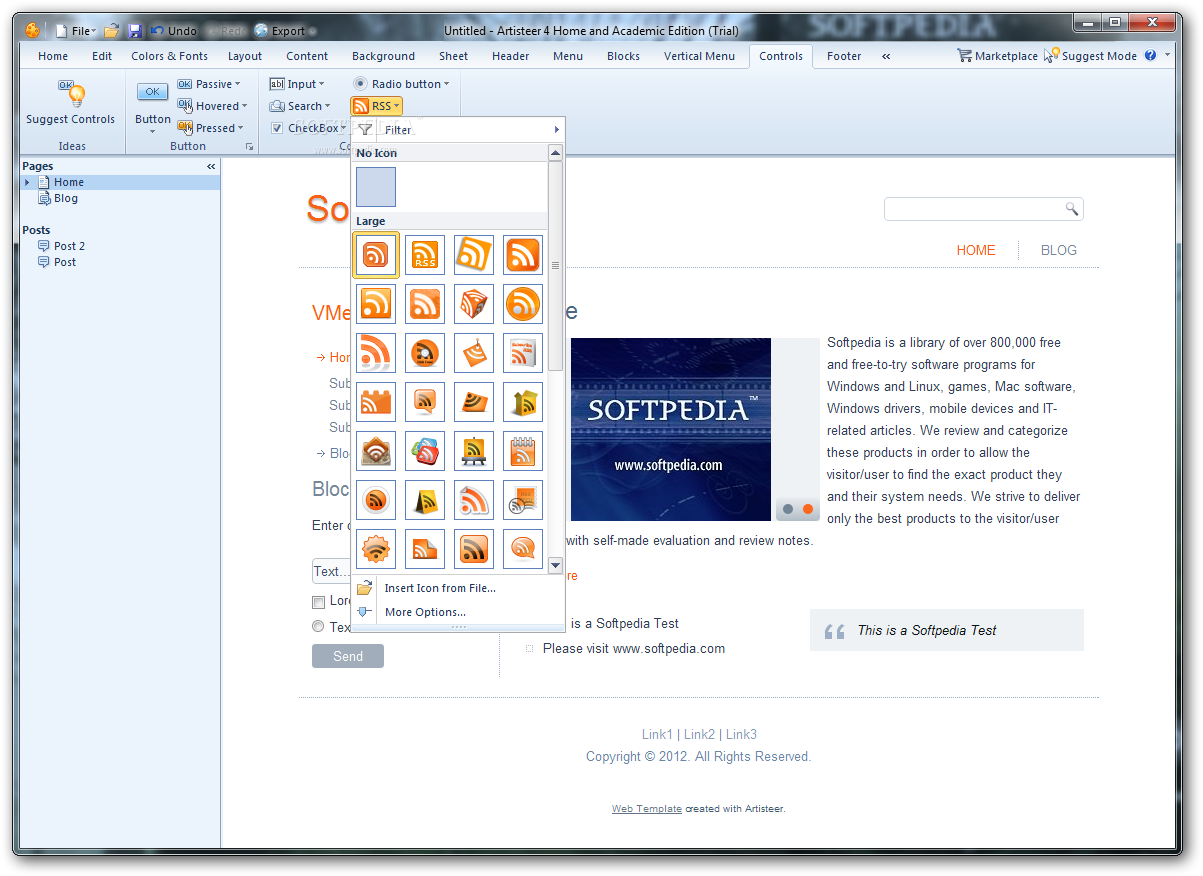Click the Web Template footer link
Screen dimensions: 1203x876
tap(647, 809)
